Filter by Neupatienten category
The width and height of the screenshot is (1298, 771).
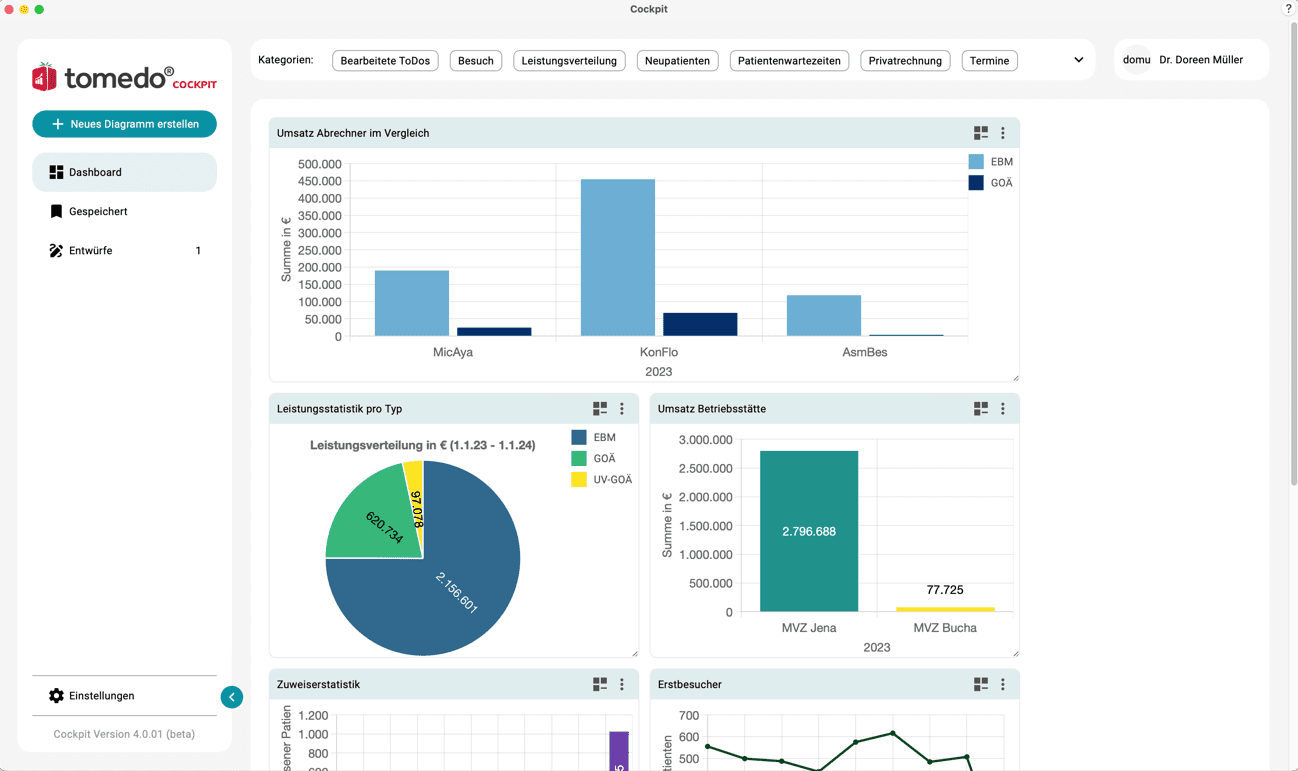point(677,61)
